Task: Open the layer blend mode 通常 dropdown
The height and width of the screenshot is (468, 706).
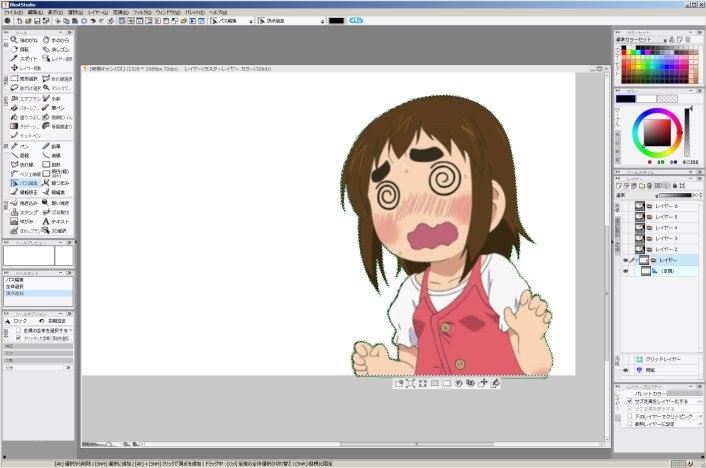Action: pyautogui.click(x=656, y=195)
